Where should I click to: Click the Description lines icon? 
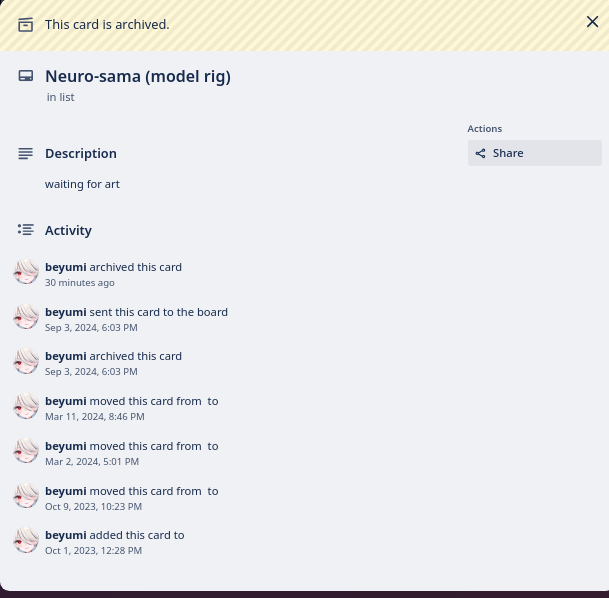(26, 153)
